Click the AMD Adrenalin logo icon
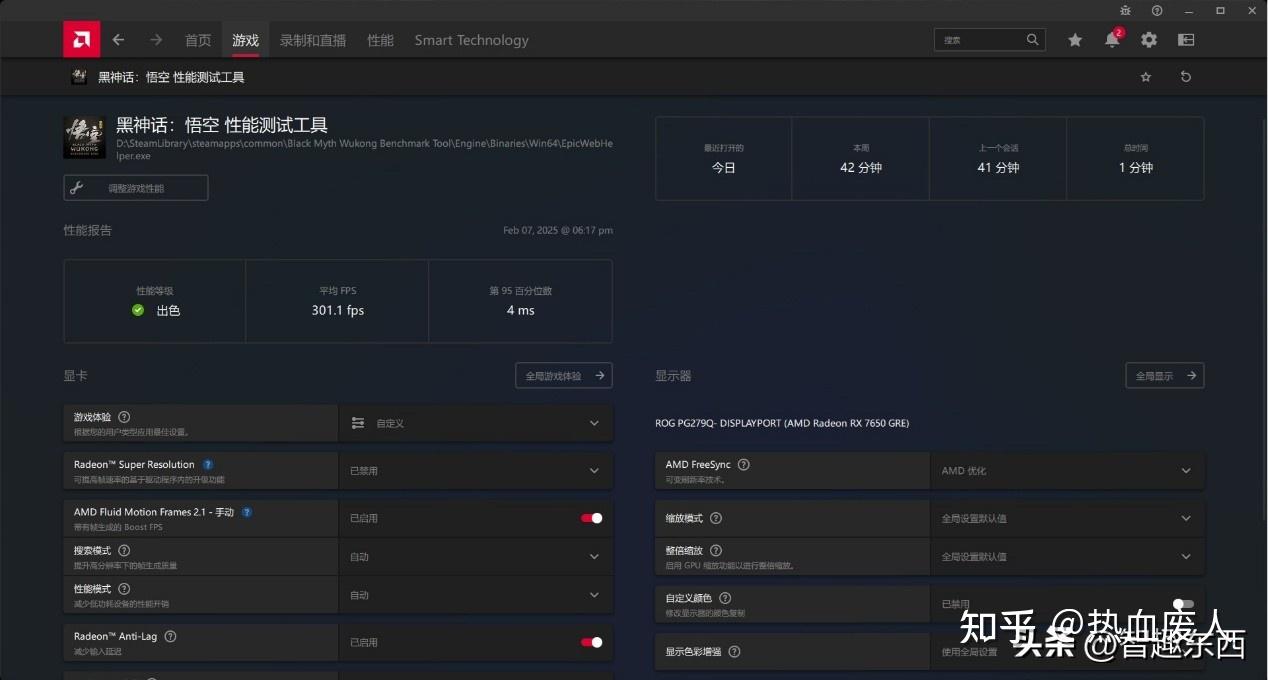1268x680 pixels. (81, 39)
